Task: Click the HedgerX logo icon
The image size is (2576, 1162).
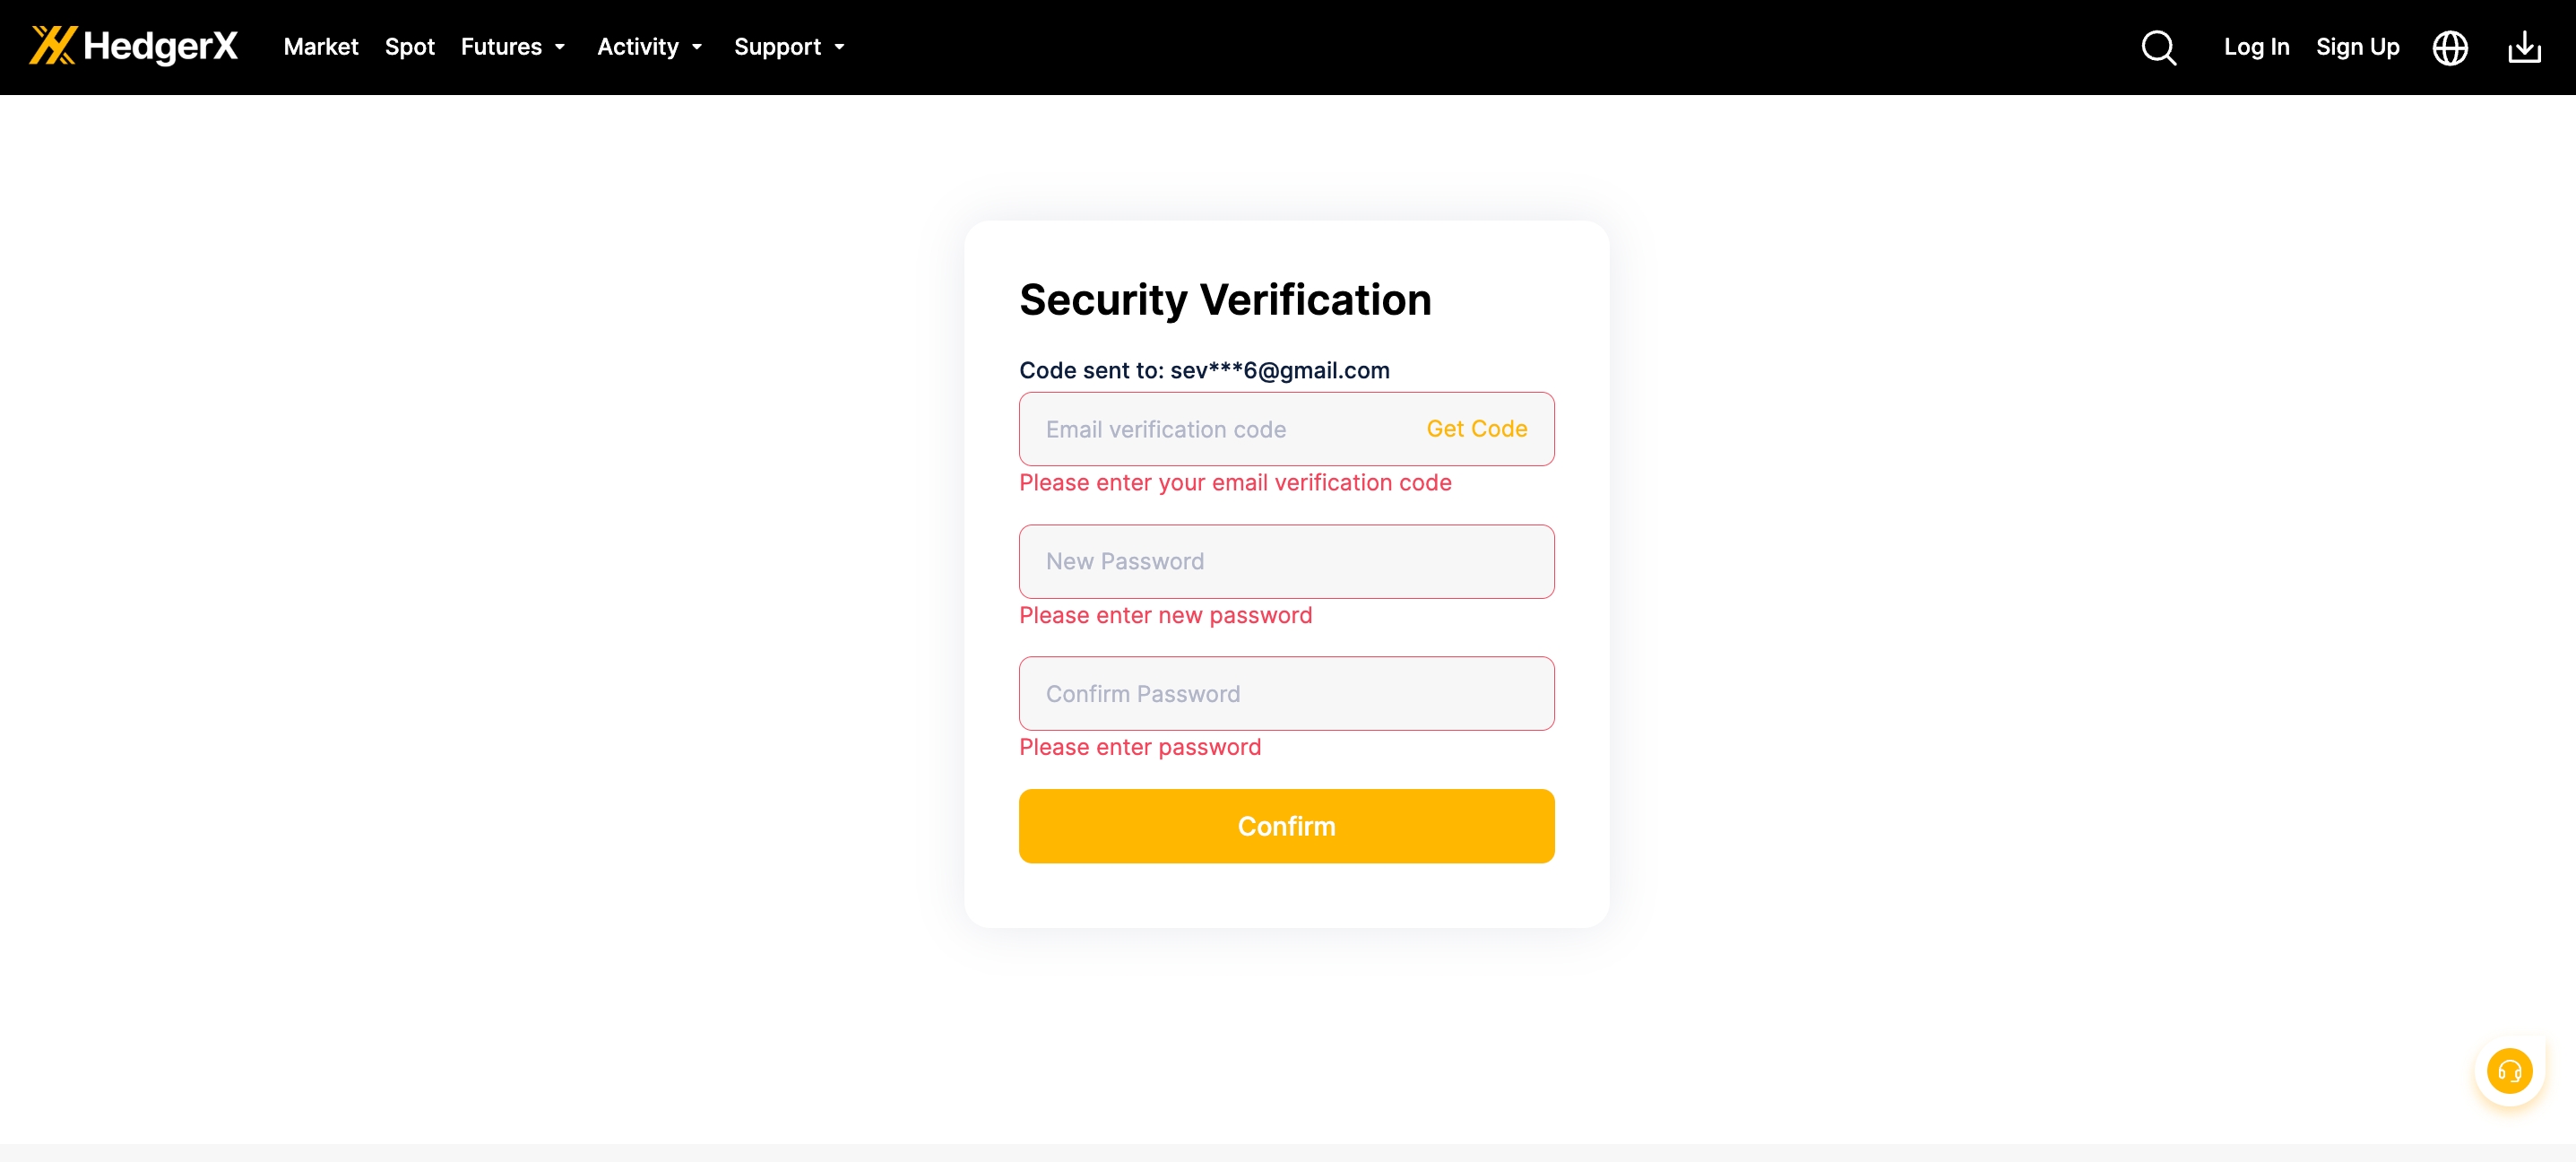Action: point(52,46)
